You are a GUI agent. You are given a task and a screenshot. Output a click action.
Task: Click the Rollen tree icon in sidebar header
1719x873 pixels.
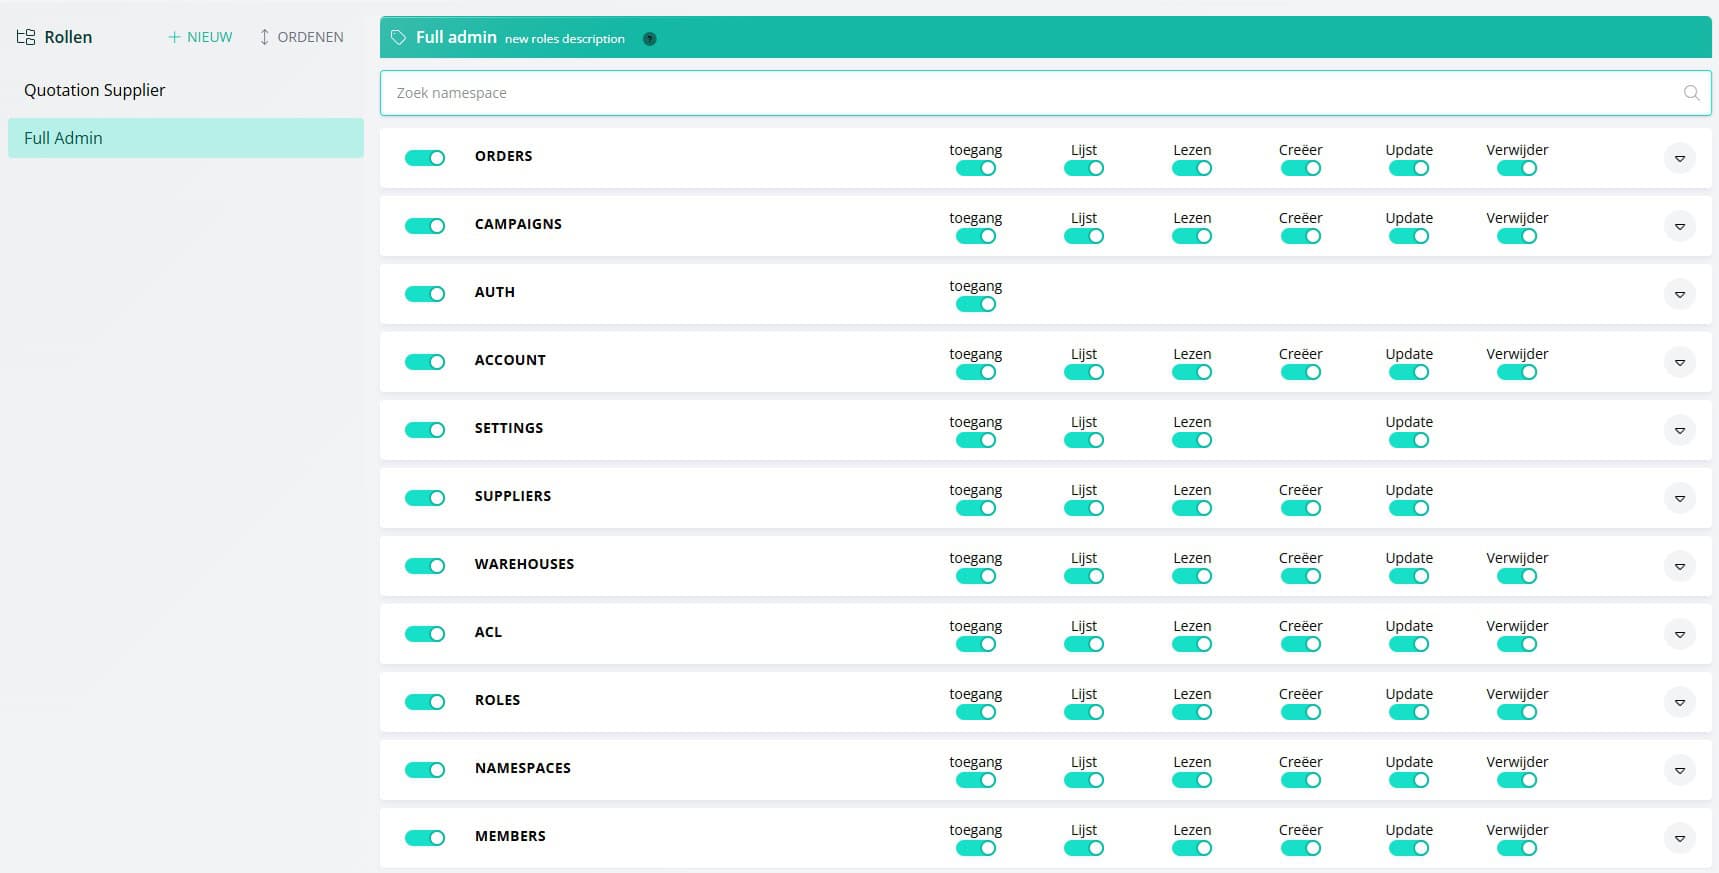[x=26, y=37]
